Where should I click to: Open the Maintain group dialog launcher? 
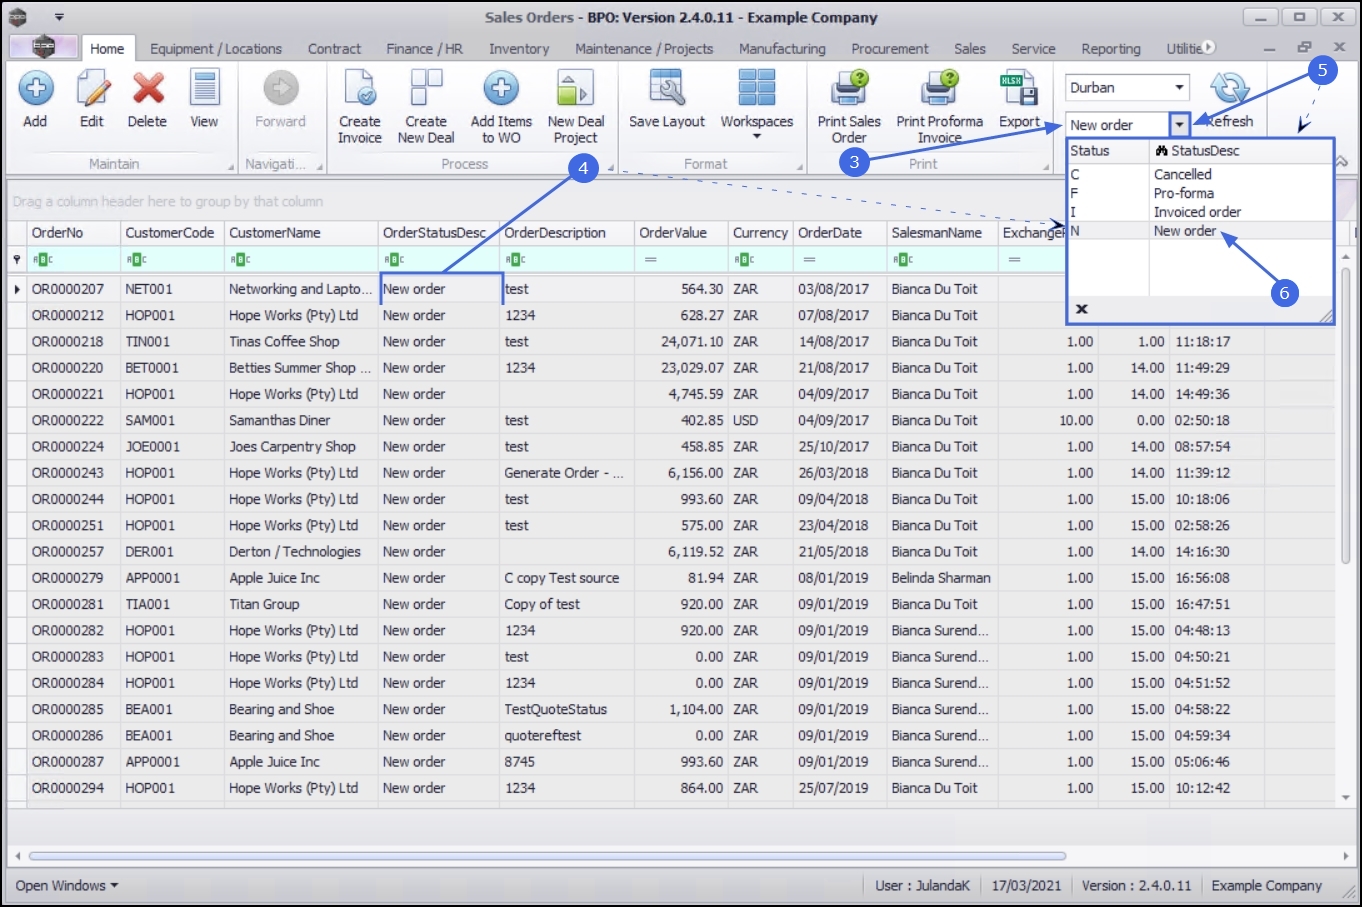231,166
